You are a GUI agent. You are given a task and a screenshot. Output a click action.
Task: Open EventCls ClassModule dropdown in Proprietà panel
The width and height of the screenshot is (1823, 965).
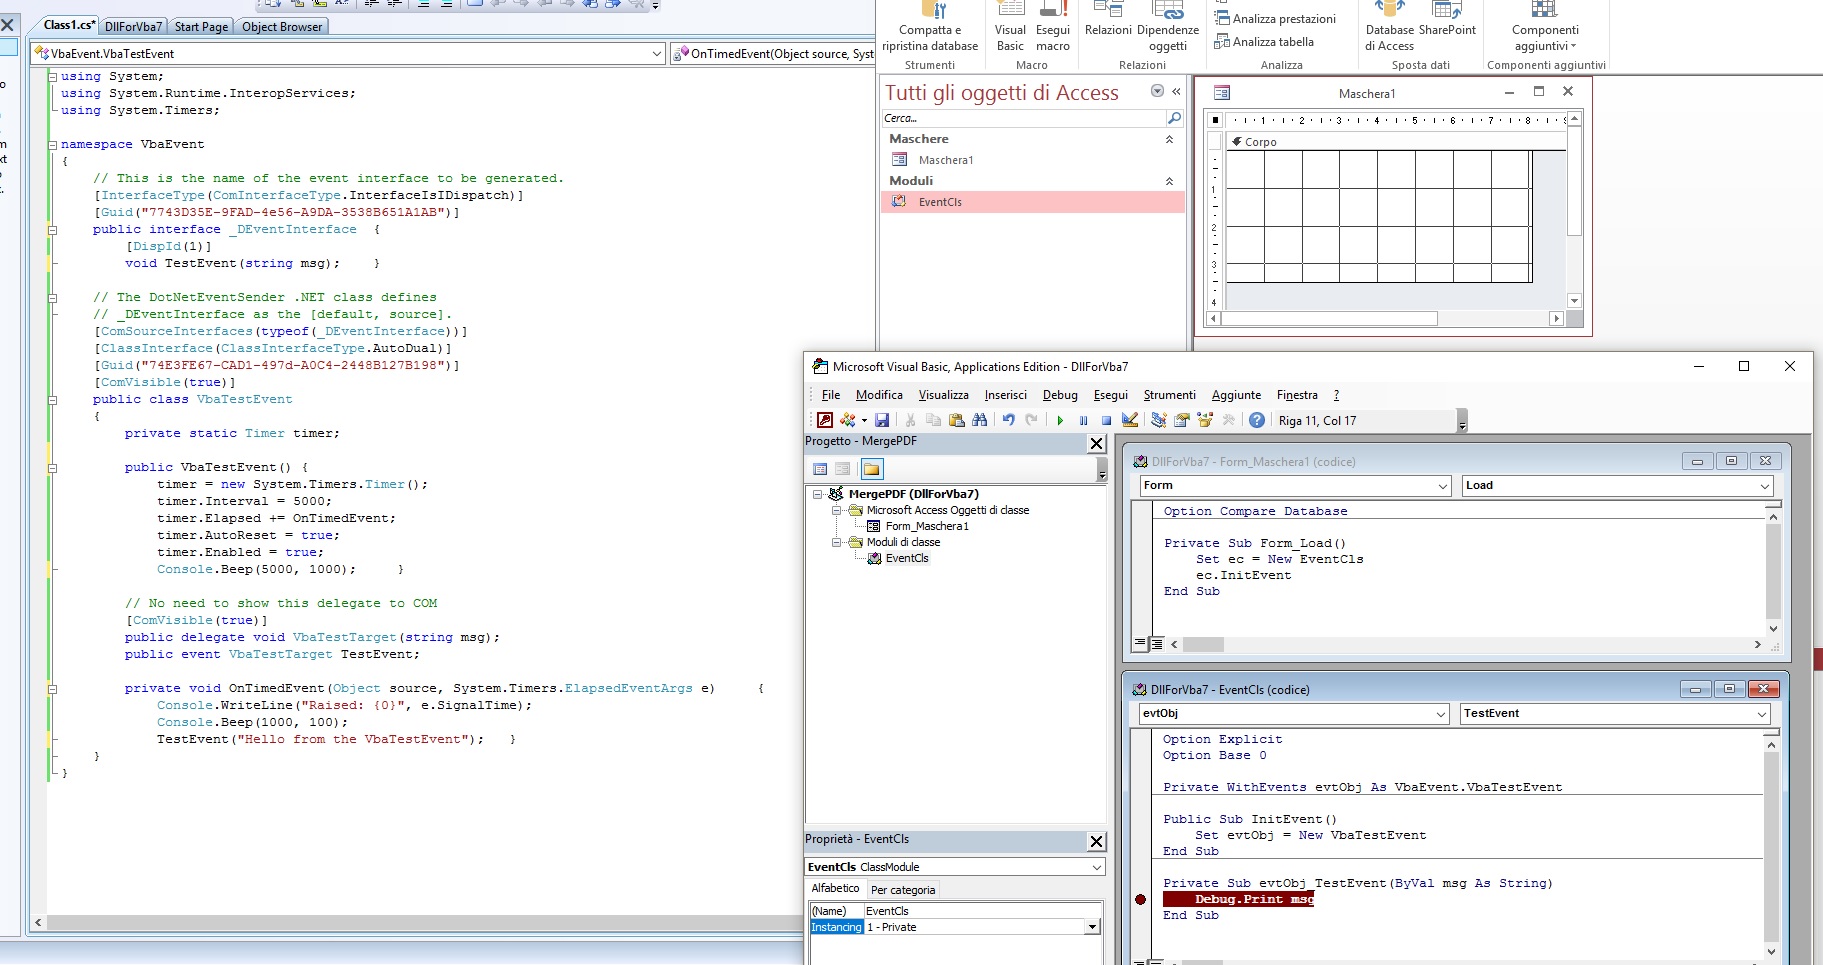1097,867
